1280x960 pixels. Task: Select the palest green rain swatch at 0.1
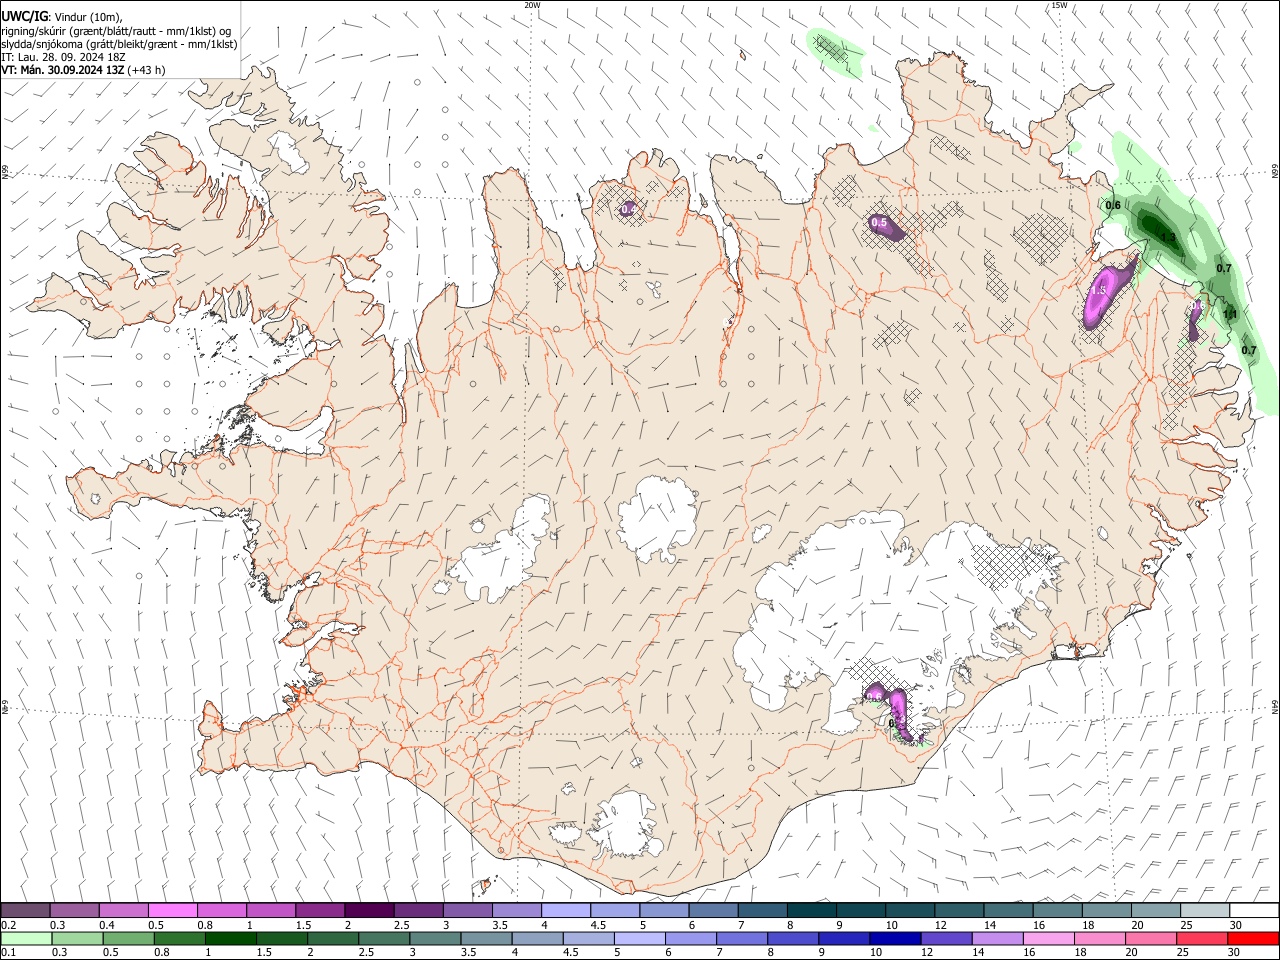click(26, 938)
